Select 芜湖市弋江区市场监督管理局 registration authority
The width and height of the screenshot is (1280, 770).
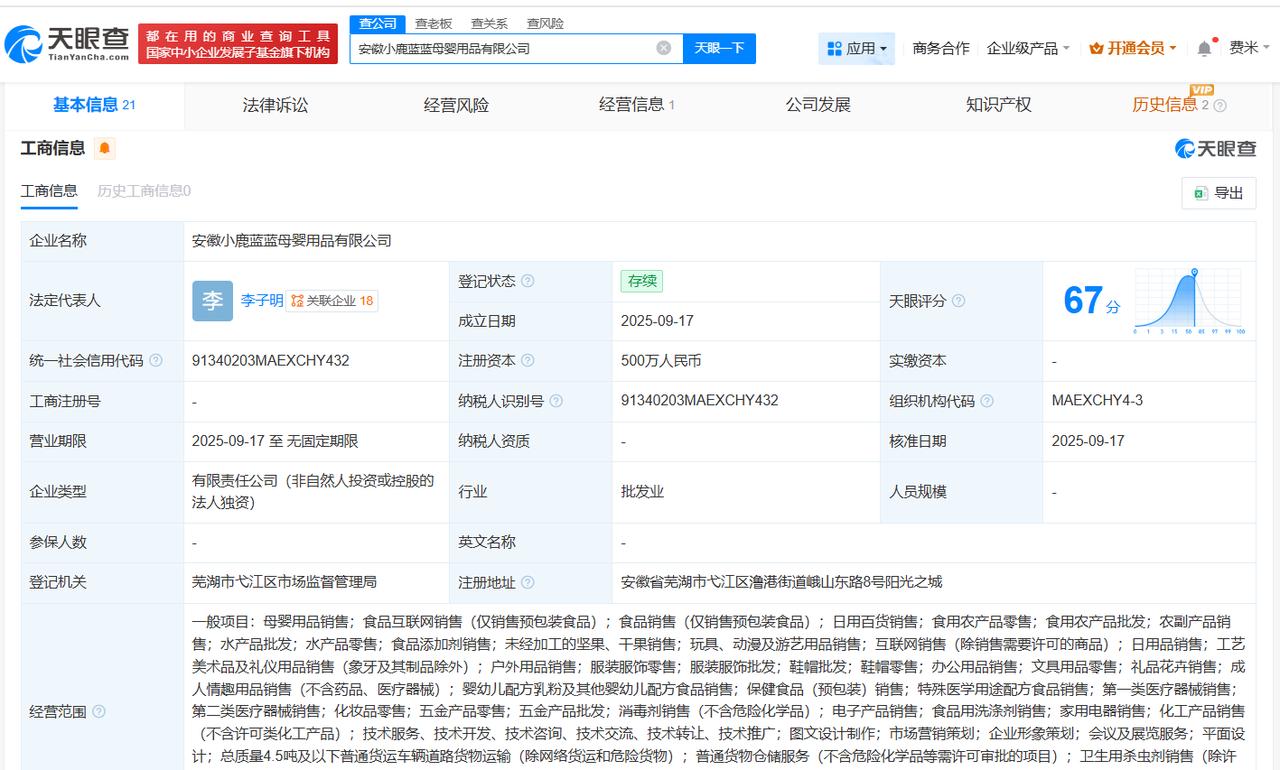point(284,582)
